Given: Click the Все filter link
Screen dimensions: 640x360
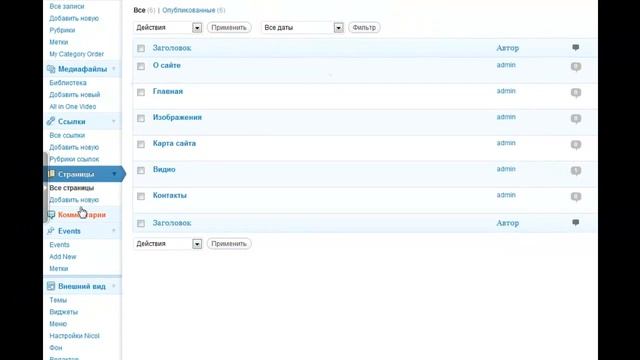Looking at the screenshot, I should click(139, 10).
